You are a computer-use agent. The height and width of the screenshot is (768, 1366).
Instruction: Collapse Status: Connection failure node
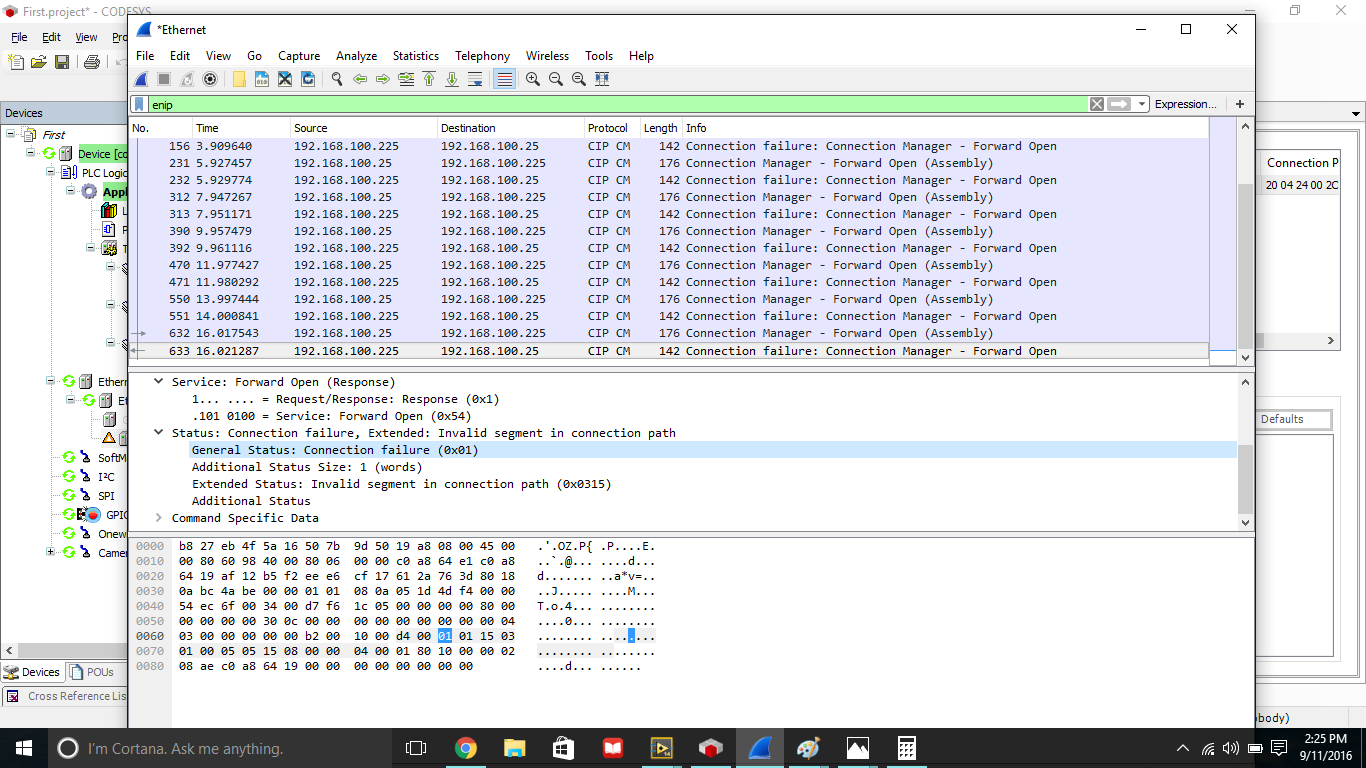(x=158, y=433)
